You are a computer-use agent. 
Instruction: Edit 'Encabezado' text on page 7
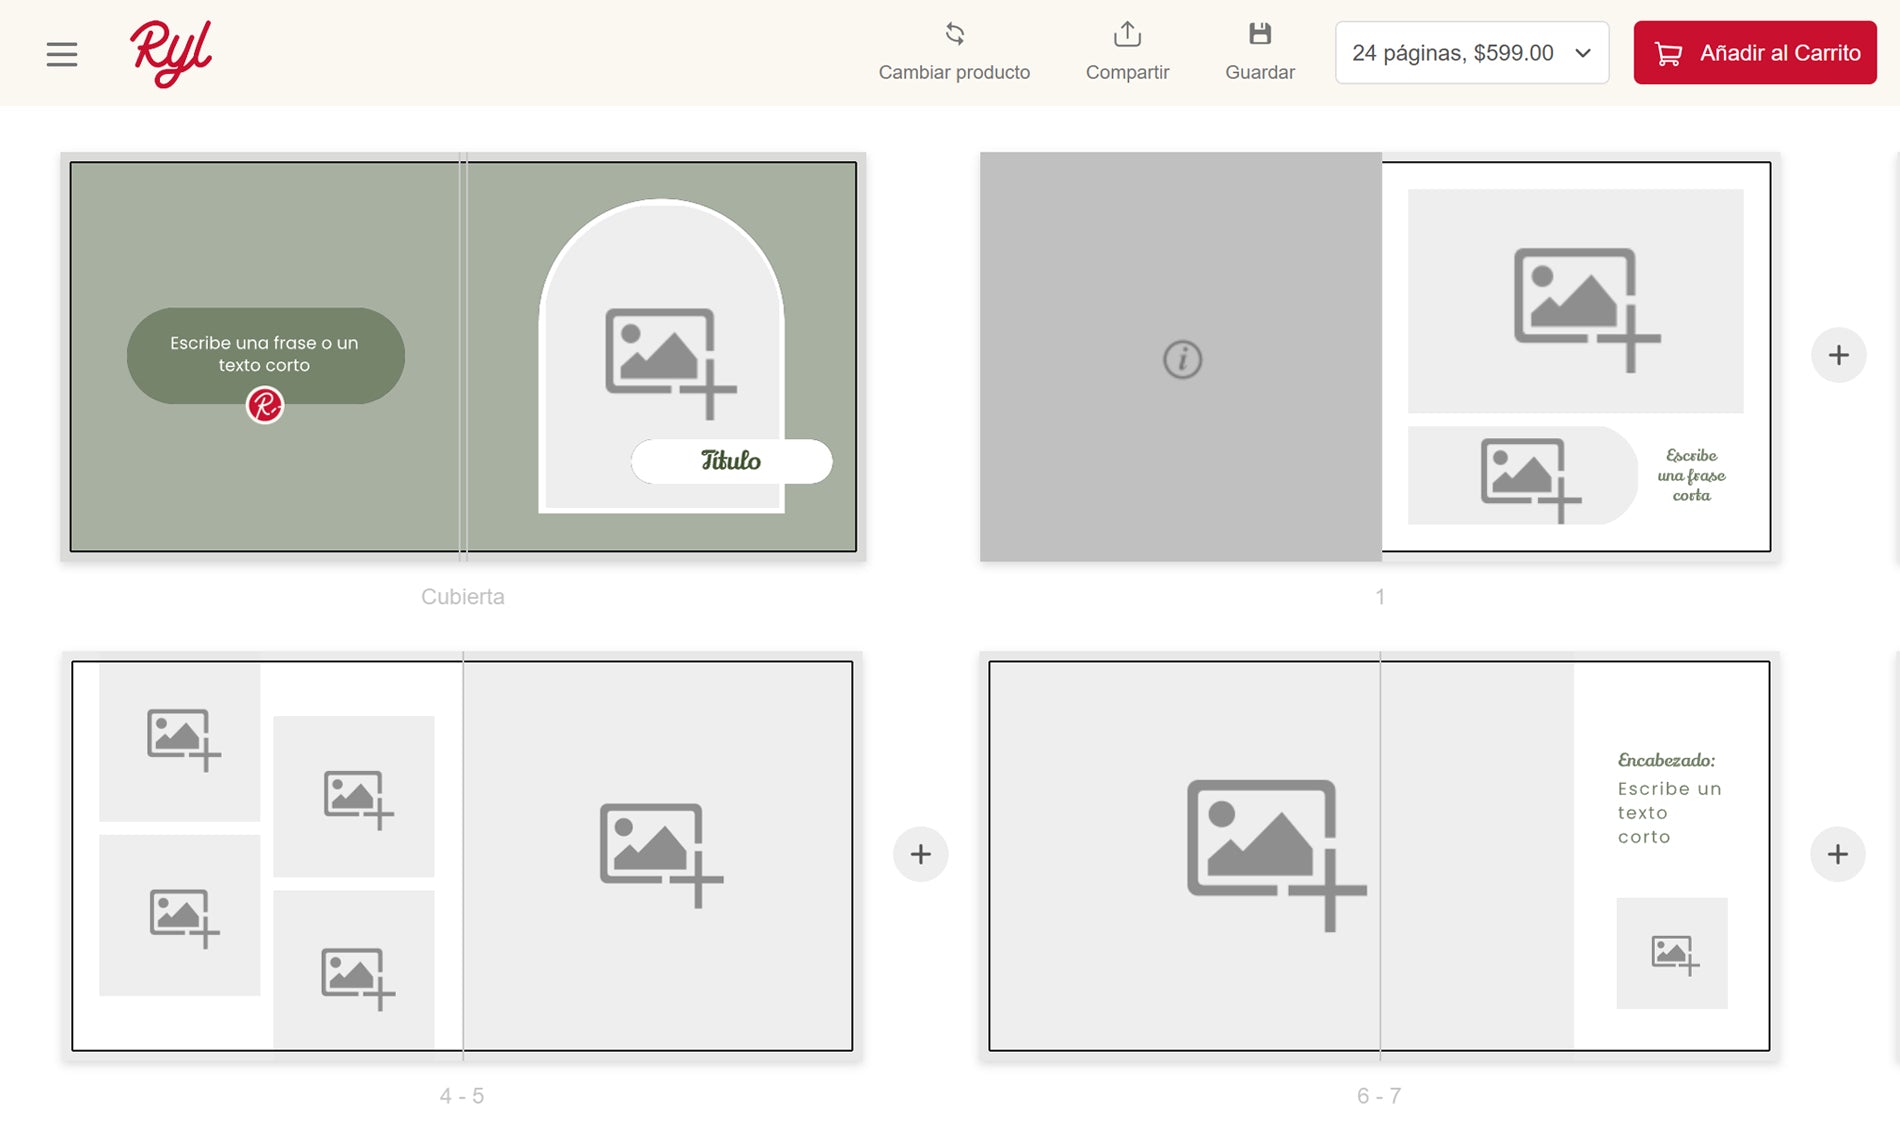point(1667,760)
